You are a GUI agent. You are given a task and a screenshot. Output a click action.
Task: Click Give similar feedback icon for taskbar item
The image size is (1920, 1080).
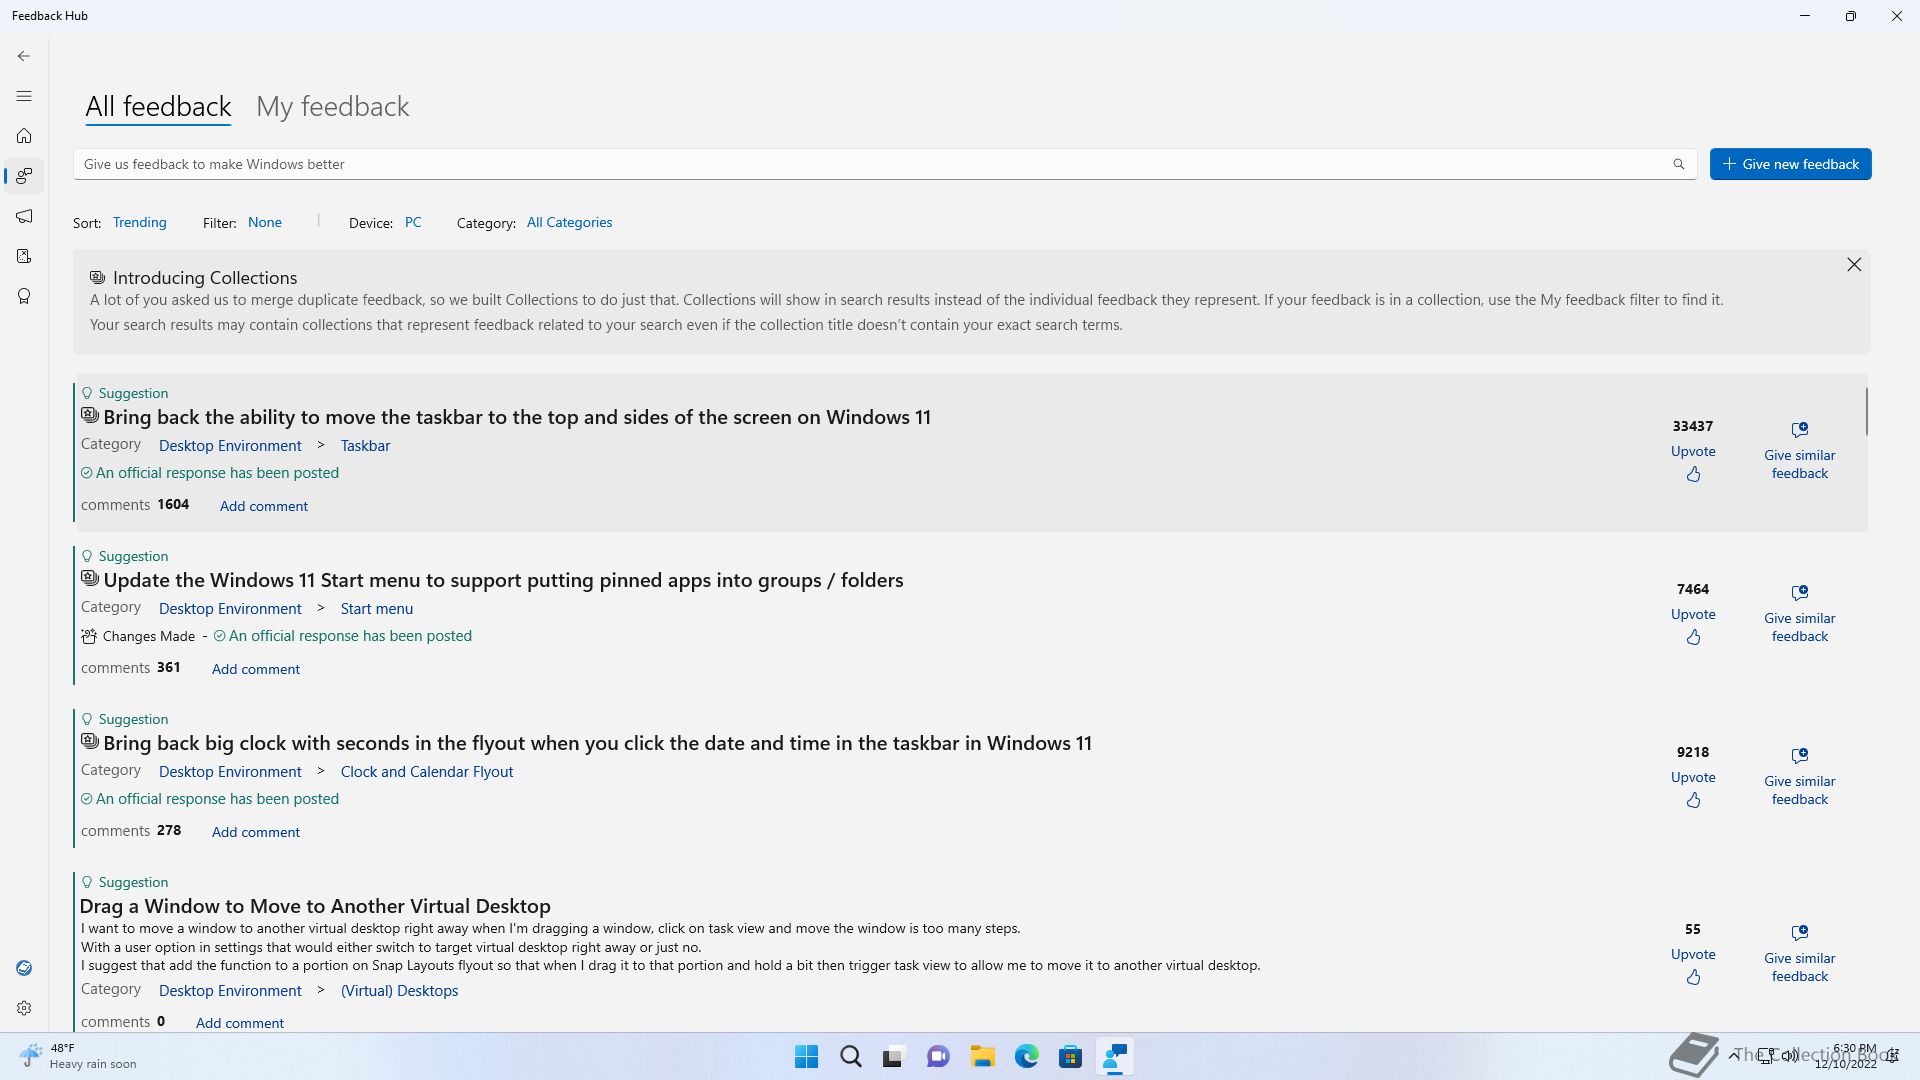click(x=1800, y=429)
